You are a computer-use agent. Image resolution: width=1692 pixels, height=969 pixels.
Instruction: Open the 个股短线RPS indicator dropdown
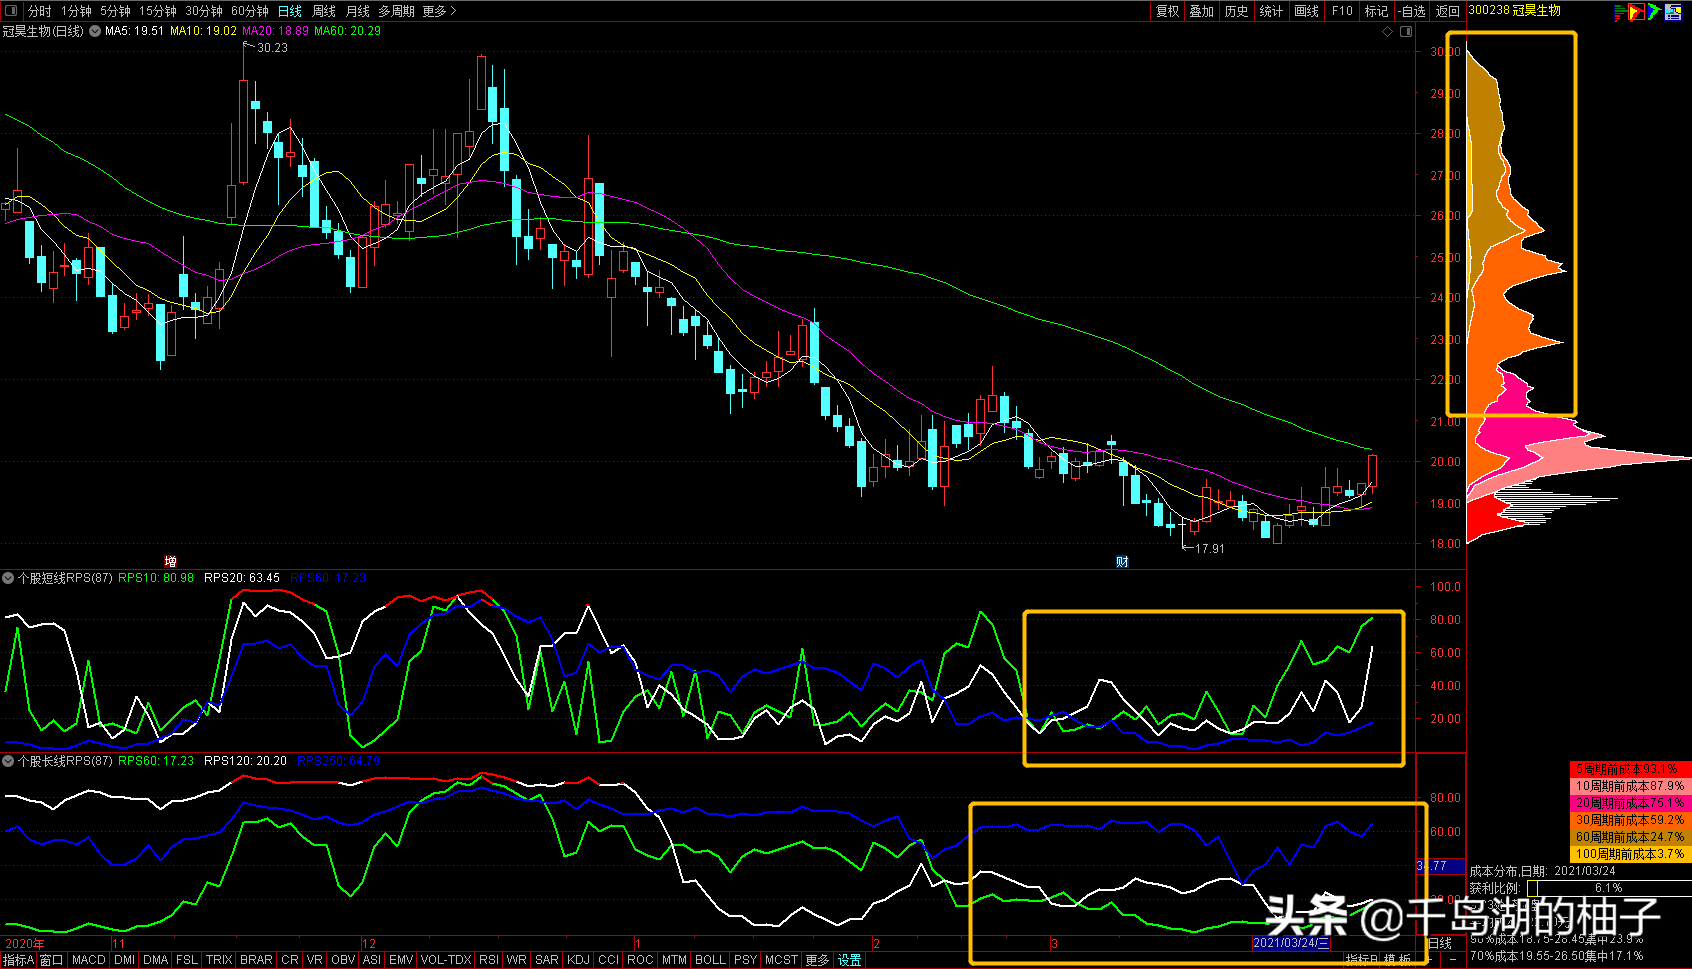(x=8, y=578)
